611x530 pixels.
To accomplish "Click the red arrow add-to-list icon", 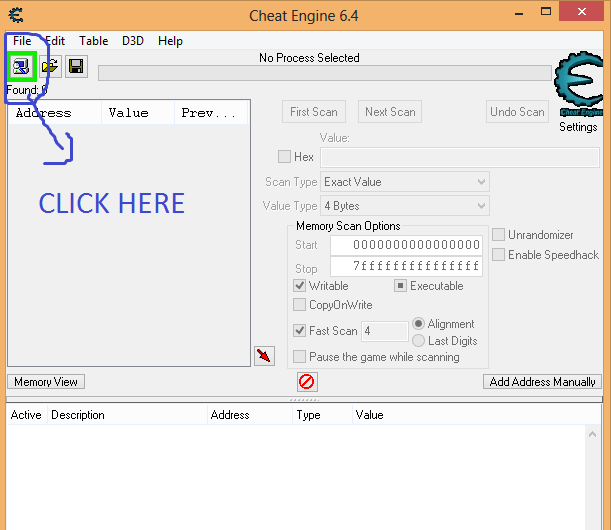I will (x=264, y=356).
